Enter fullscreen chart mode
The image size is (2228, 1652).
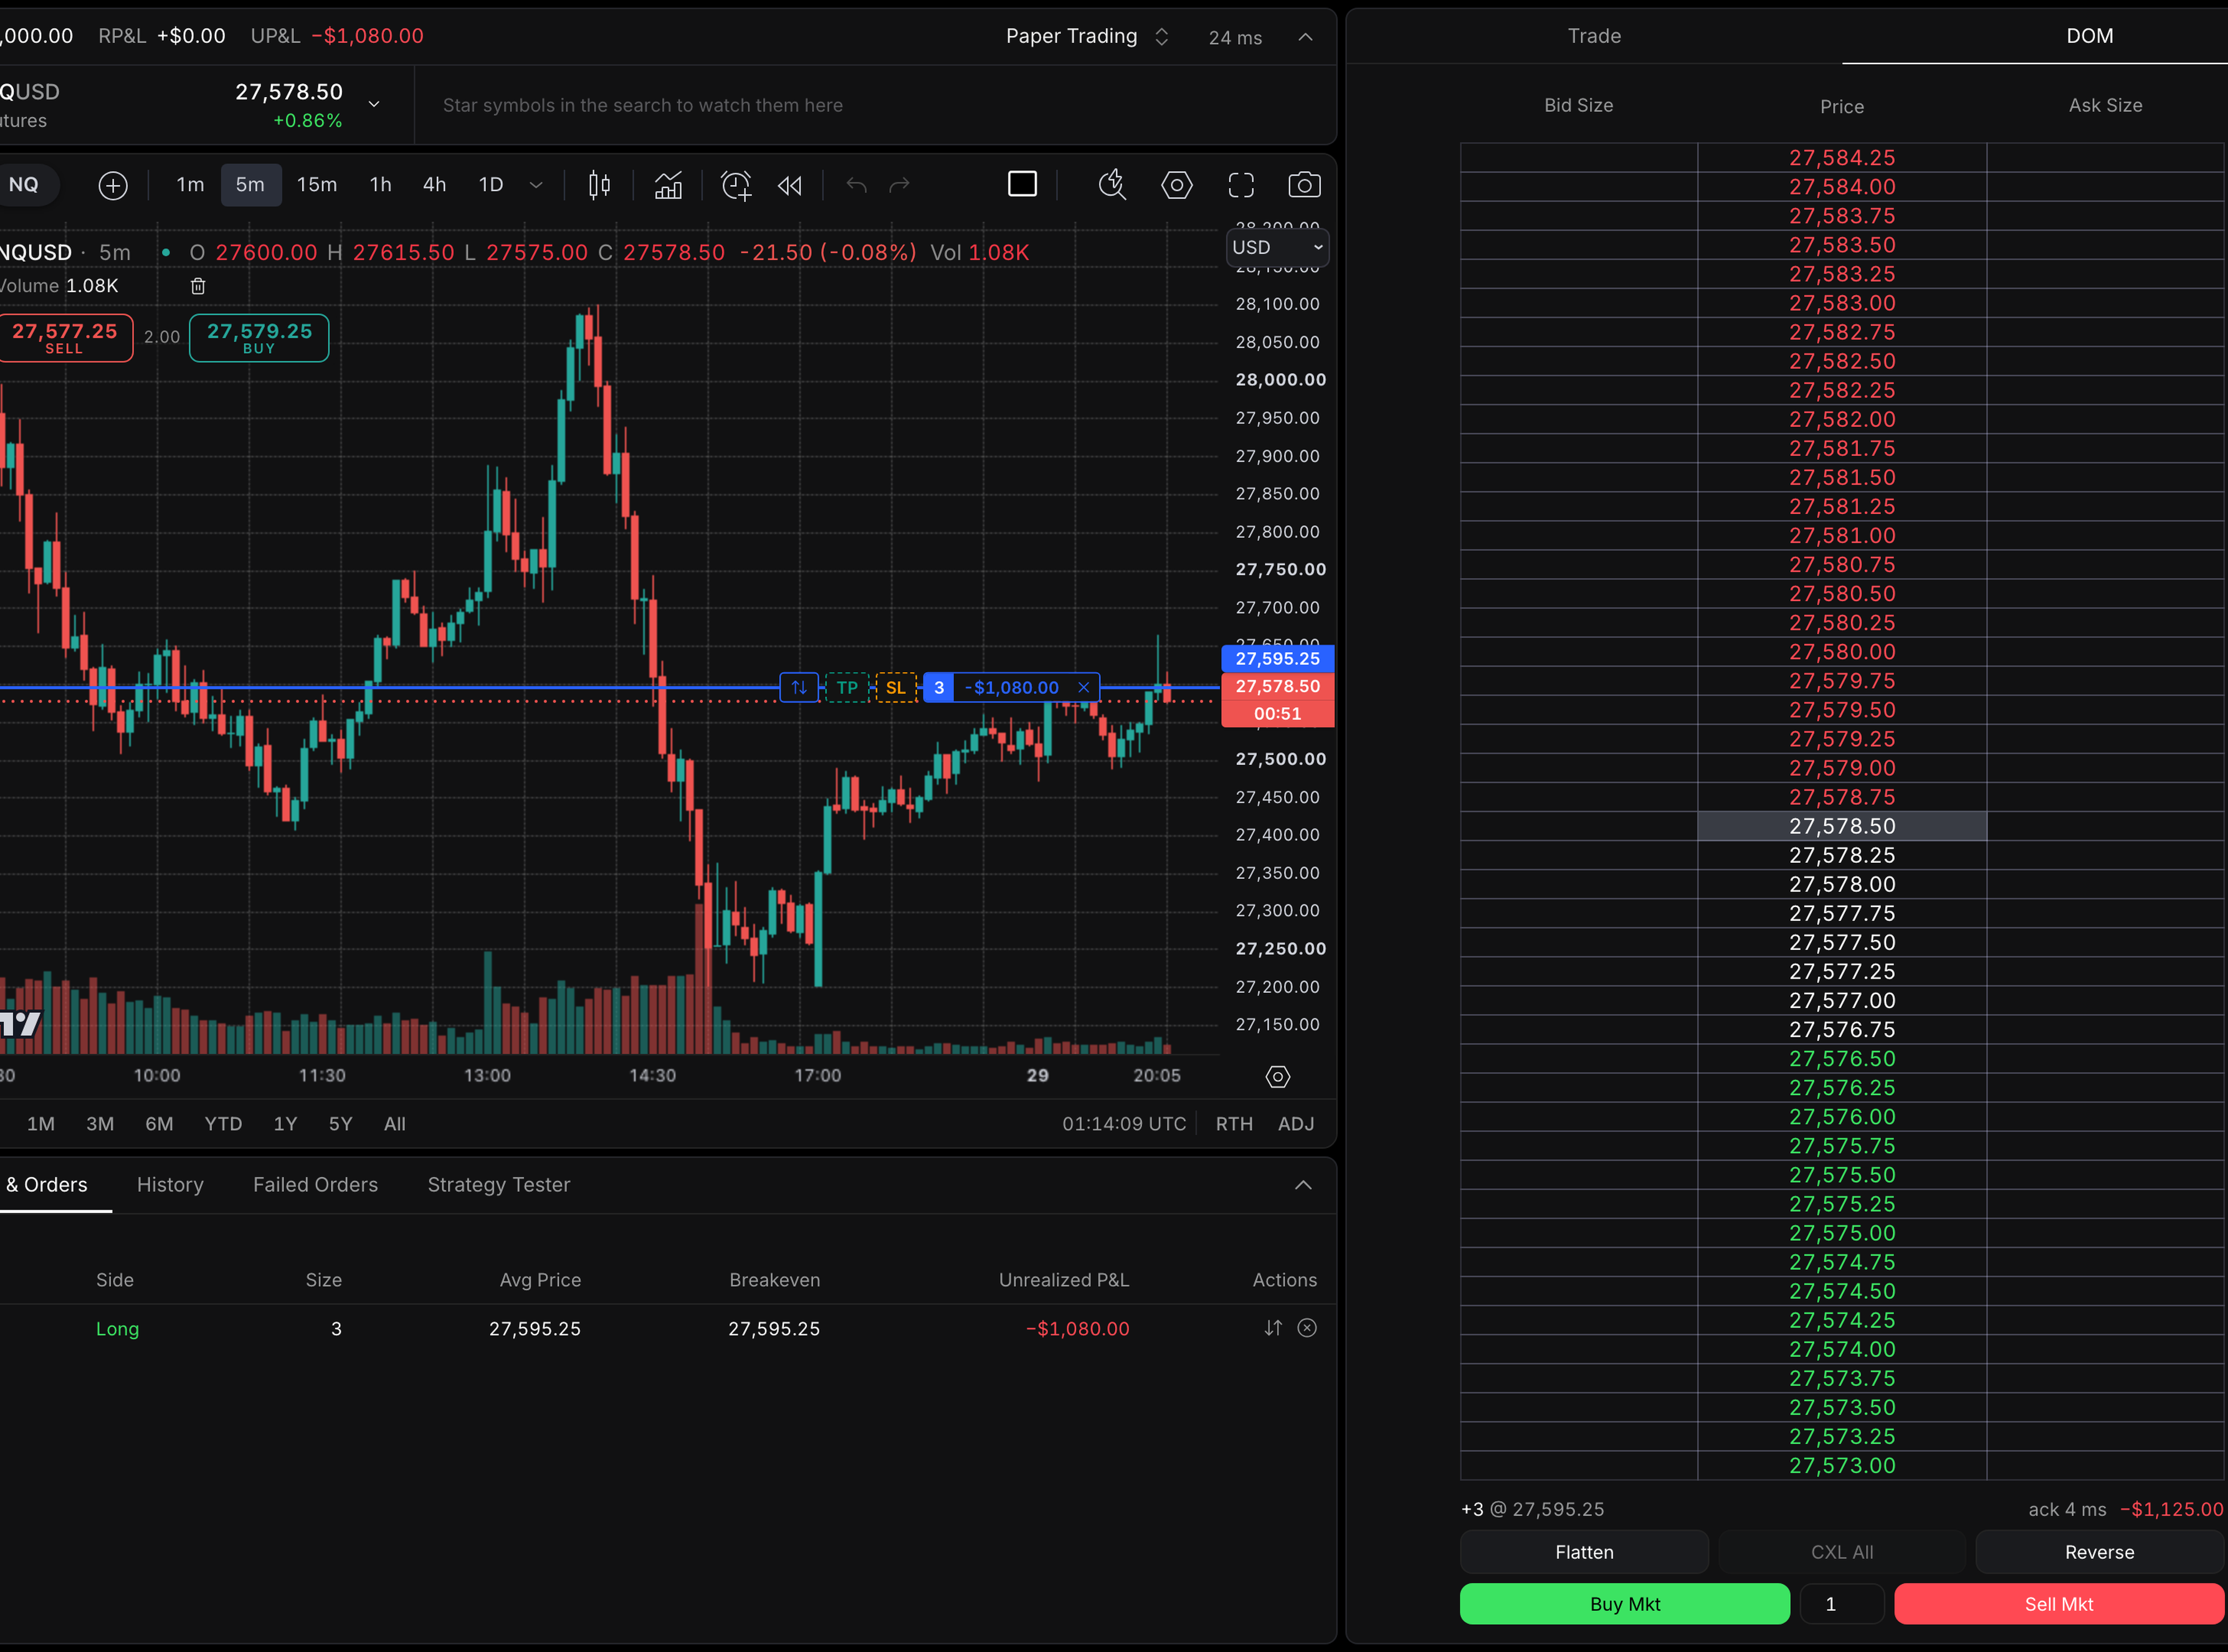pos(1241,185)
